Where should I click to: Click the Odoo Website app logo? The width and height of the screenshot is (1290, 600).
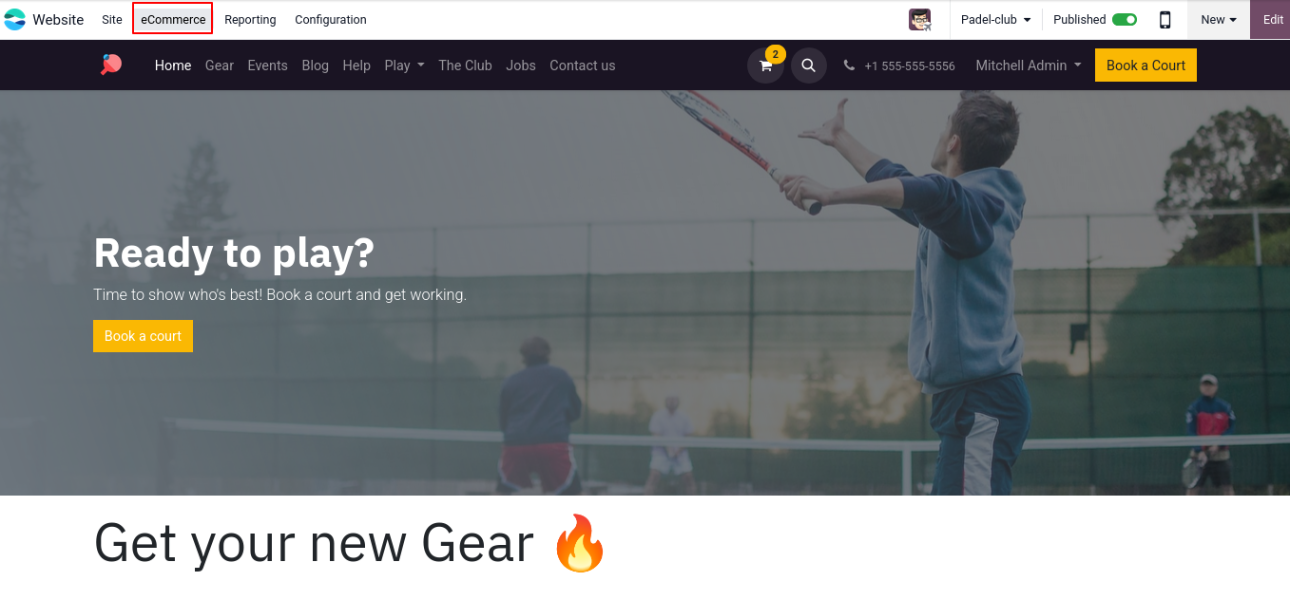(15, 19)
